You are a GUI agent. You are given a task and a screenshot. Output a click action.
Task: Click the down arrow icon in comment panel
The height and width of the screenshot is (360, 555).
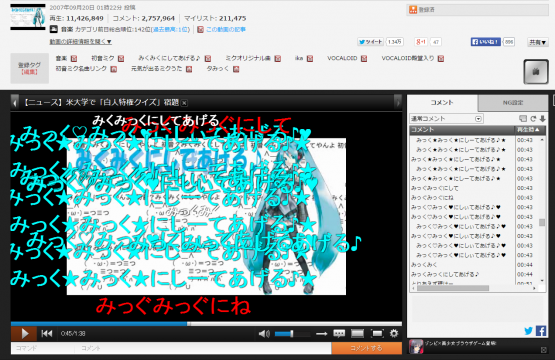tap(542, 119)
